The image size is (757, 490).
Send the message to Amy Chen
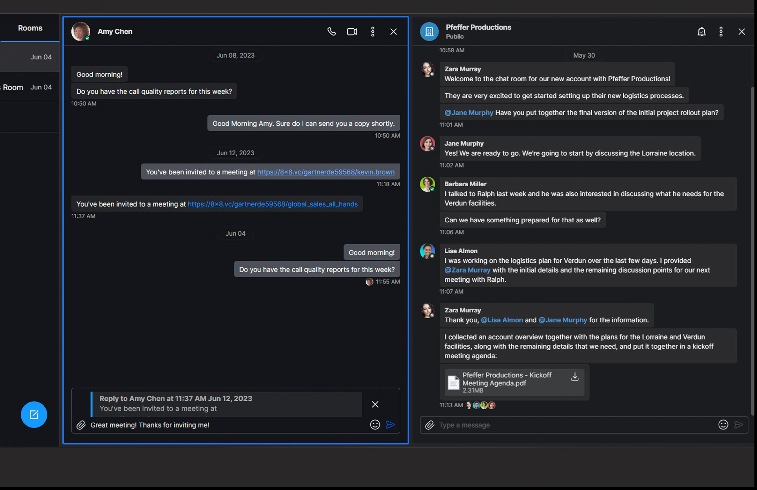pyautogui.click(x=391, y=425)
